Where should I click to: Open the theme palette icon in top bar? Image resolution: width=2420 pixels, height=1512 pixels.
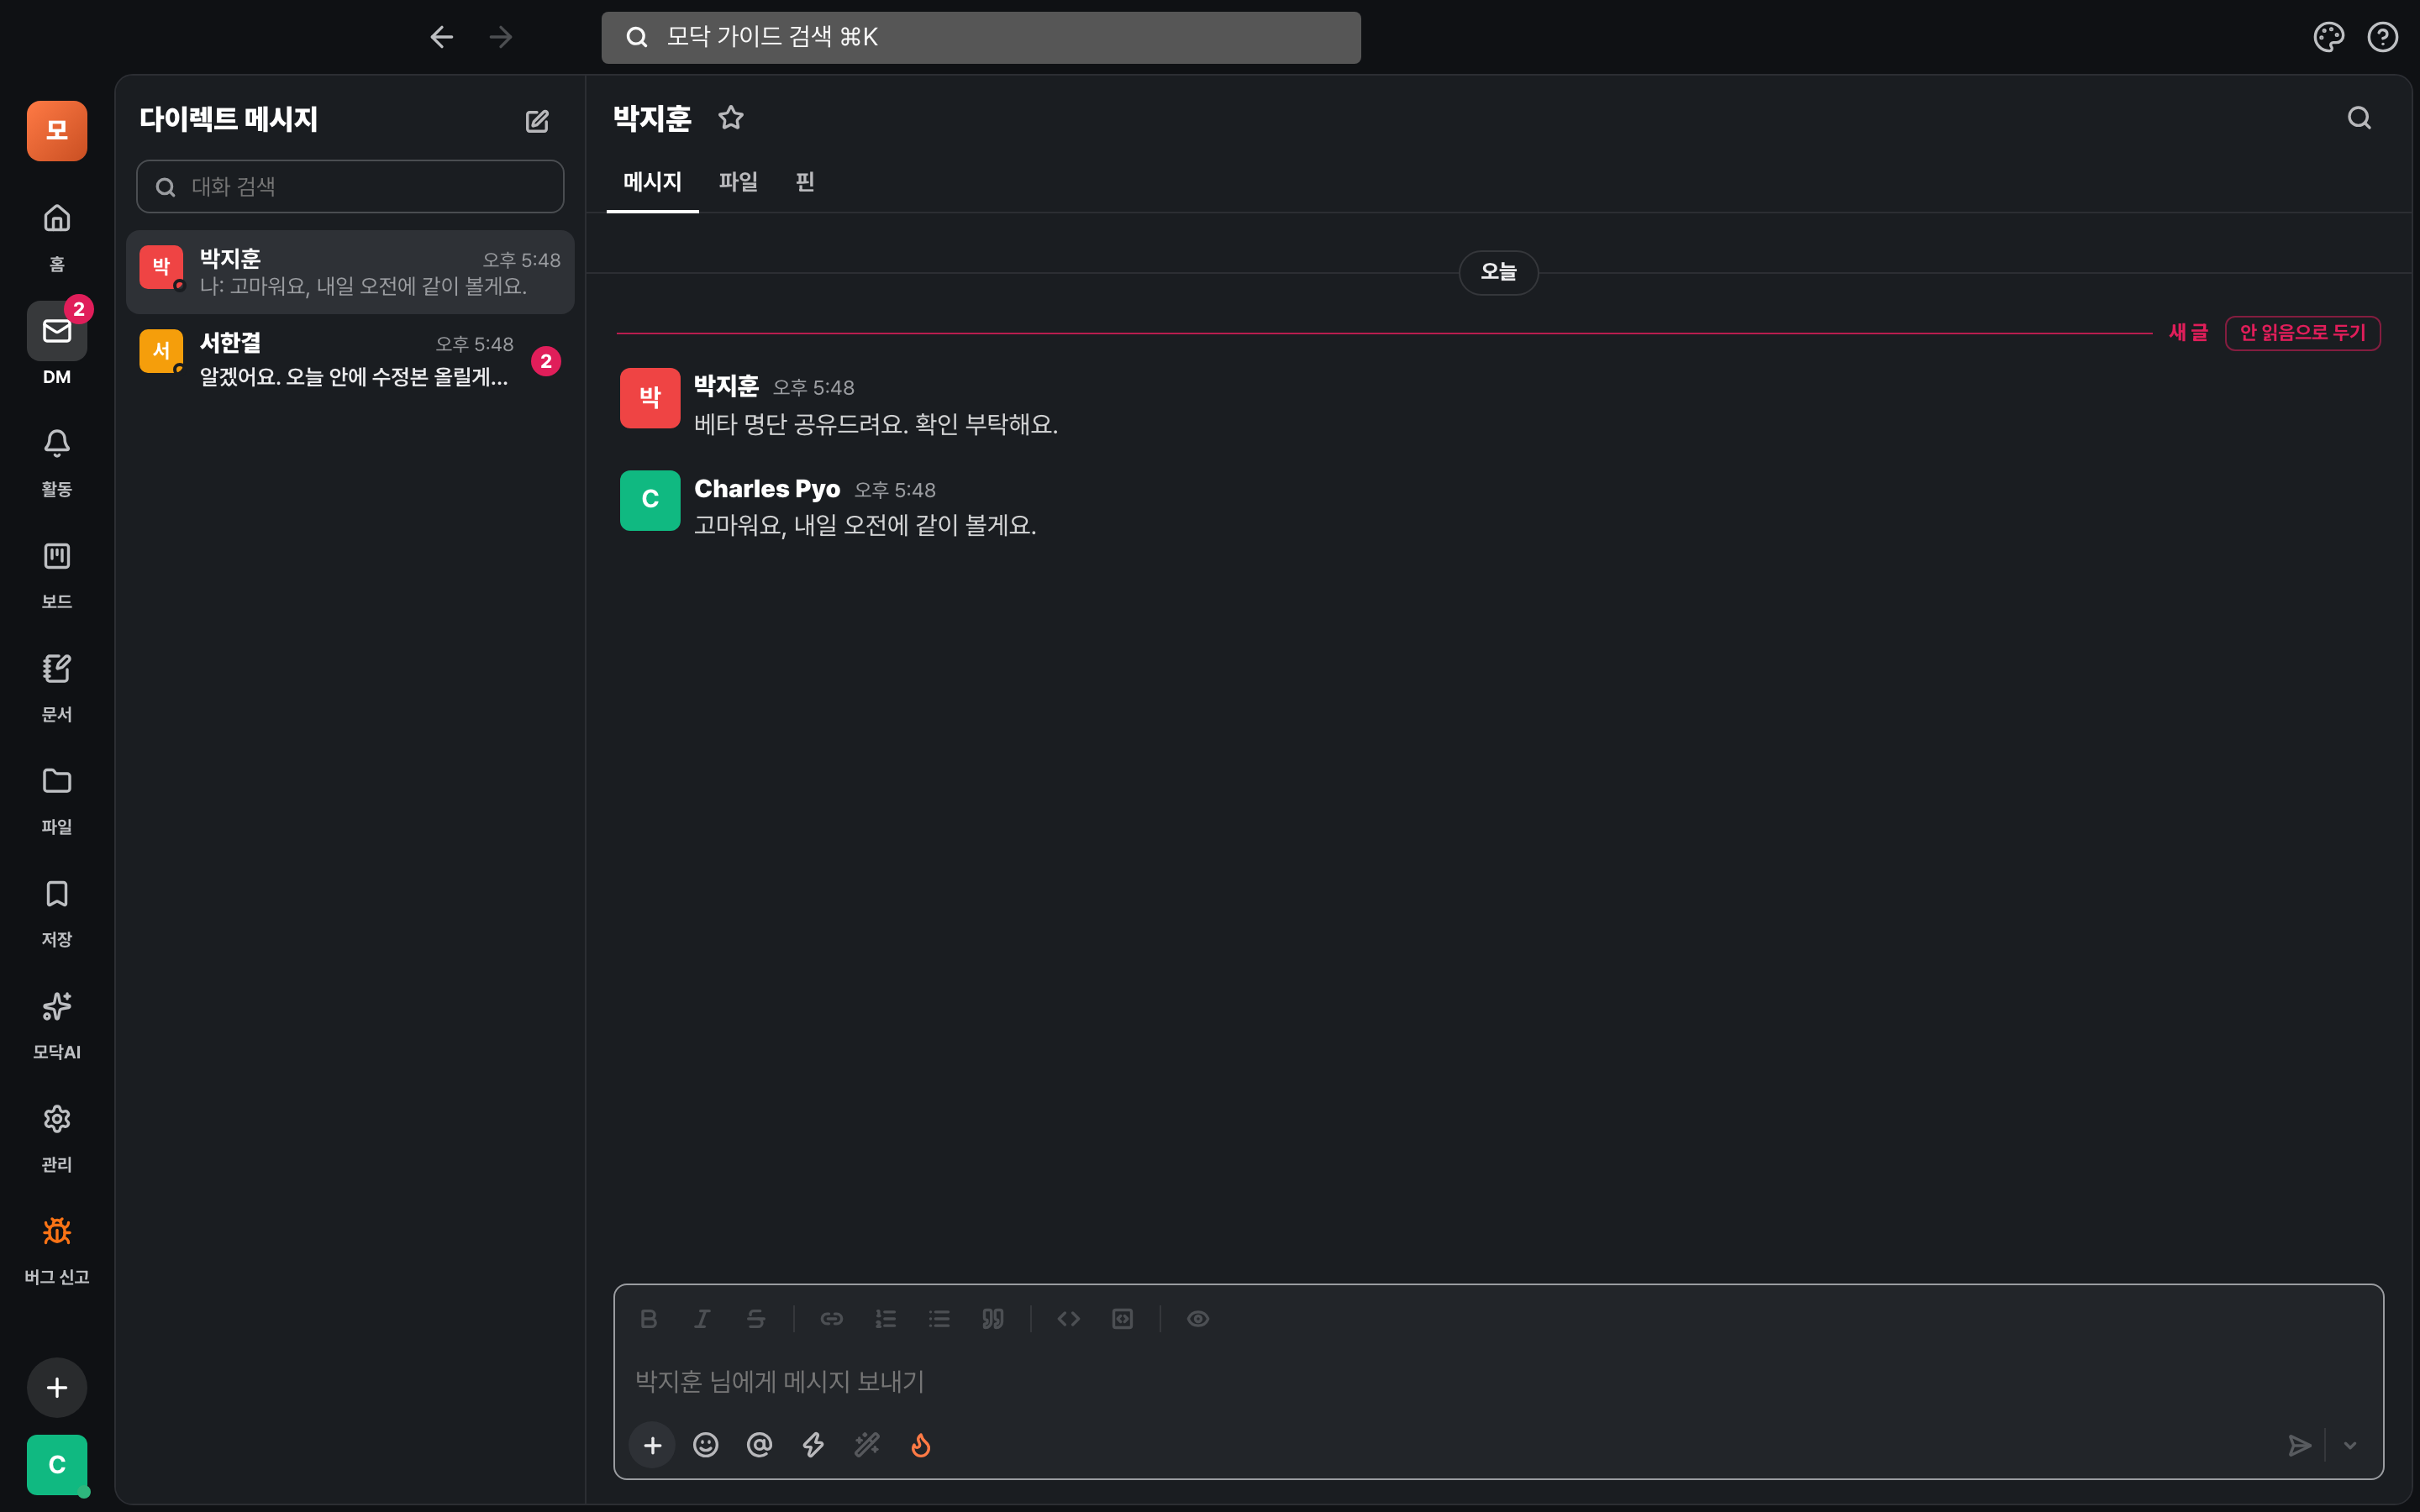2329,37
